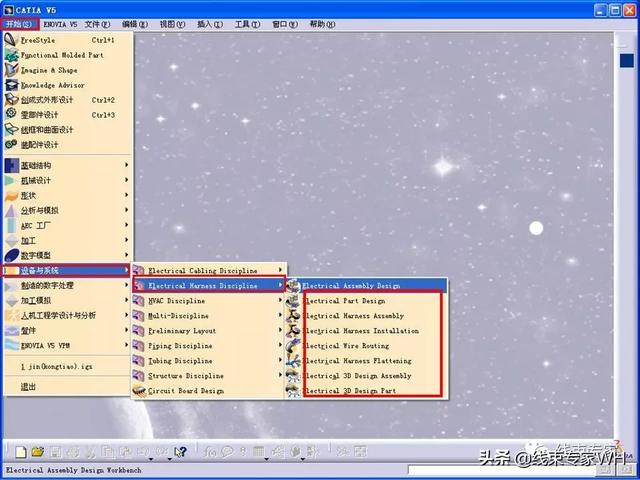
Task: Open the 工具 Tools menu
Action: tap(247, 24)
